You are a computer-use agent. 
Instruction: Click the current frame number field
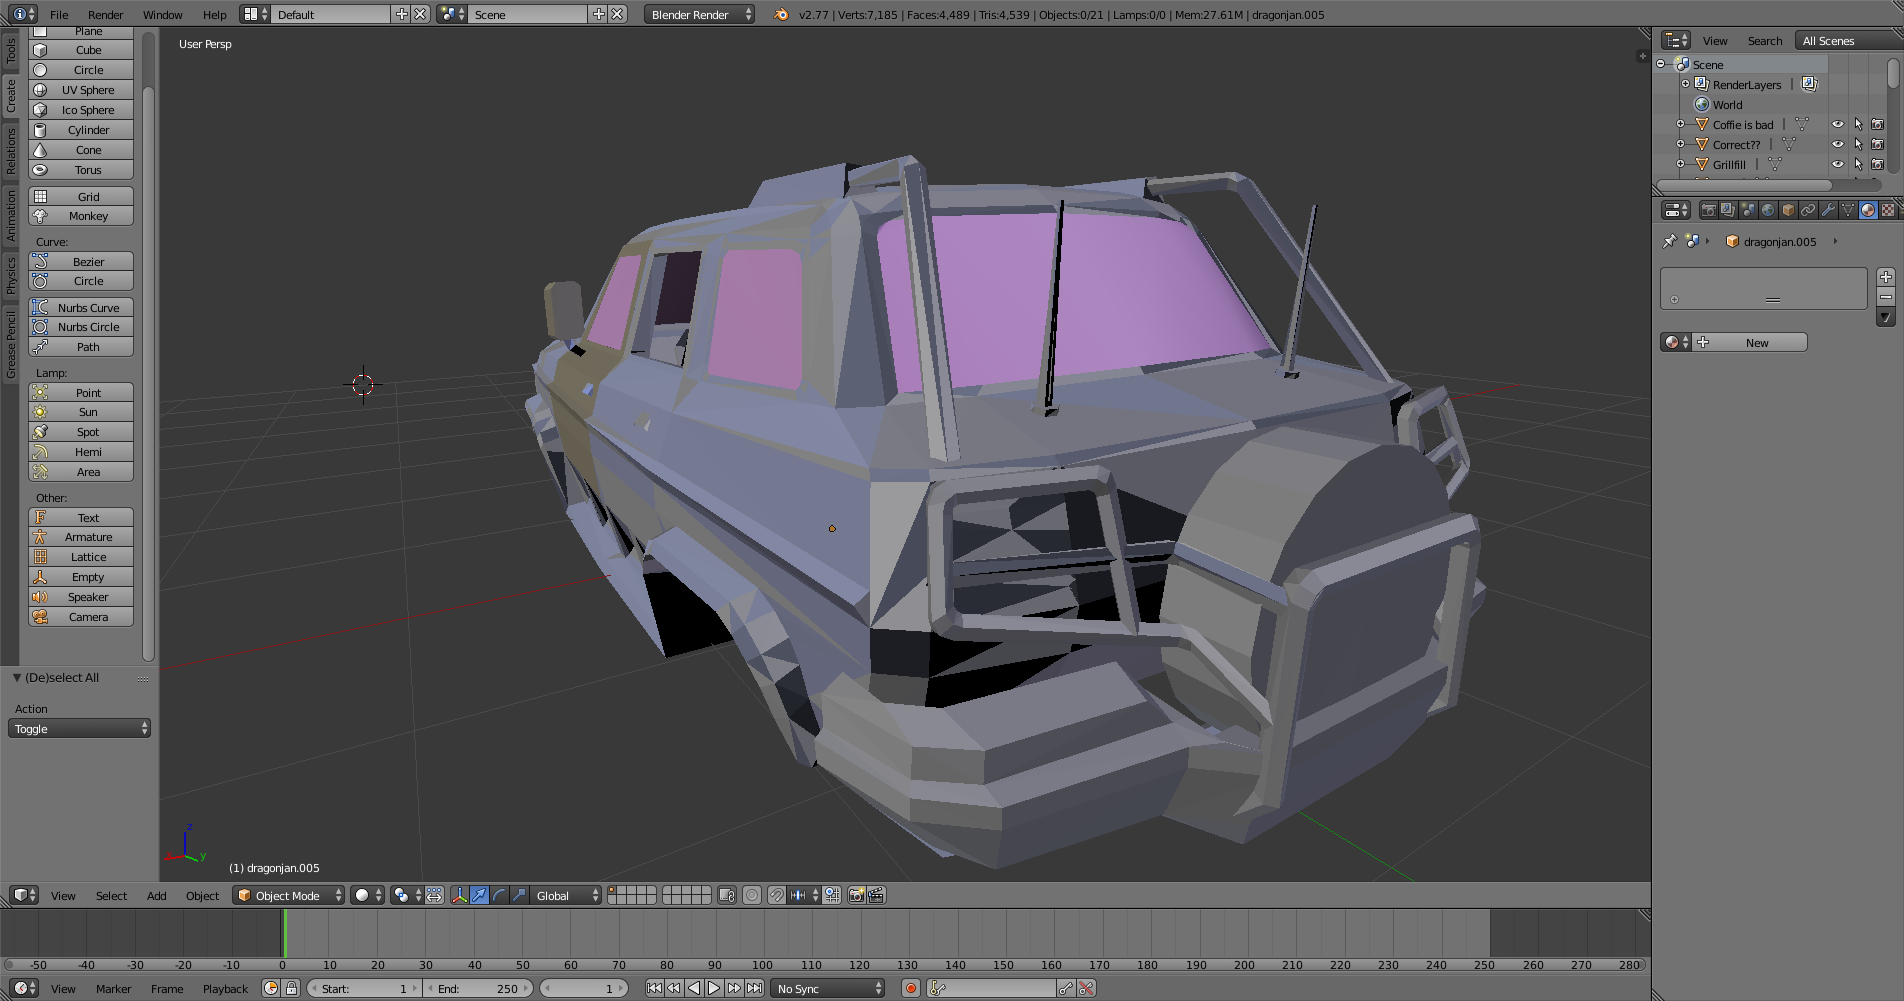point(584,988)
